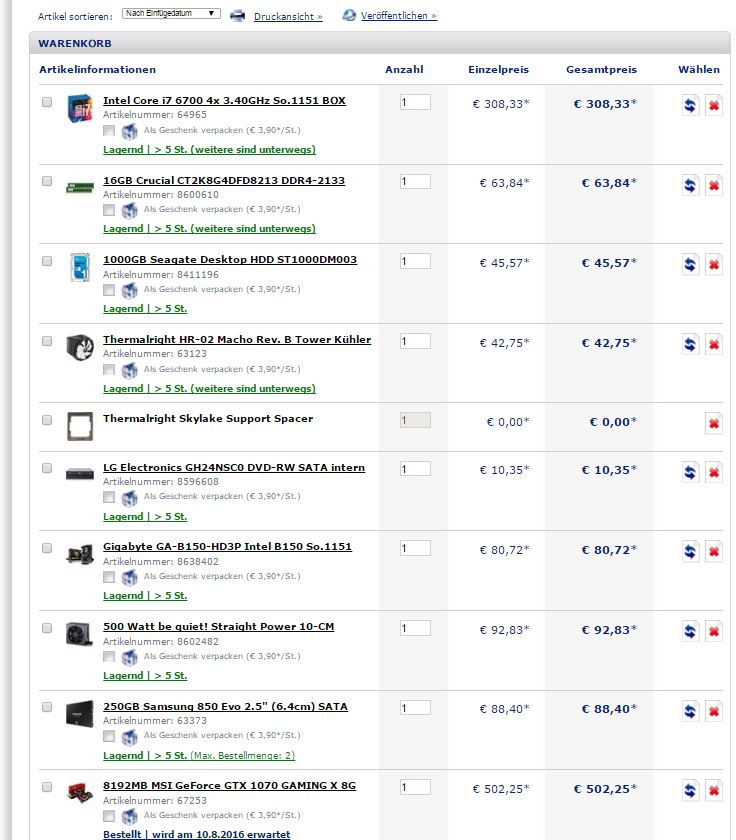Open 8192MB MSI GeForce GTX 1070 link
736x840 pixels.
point(229,785)
